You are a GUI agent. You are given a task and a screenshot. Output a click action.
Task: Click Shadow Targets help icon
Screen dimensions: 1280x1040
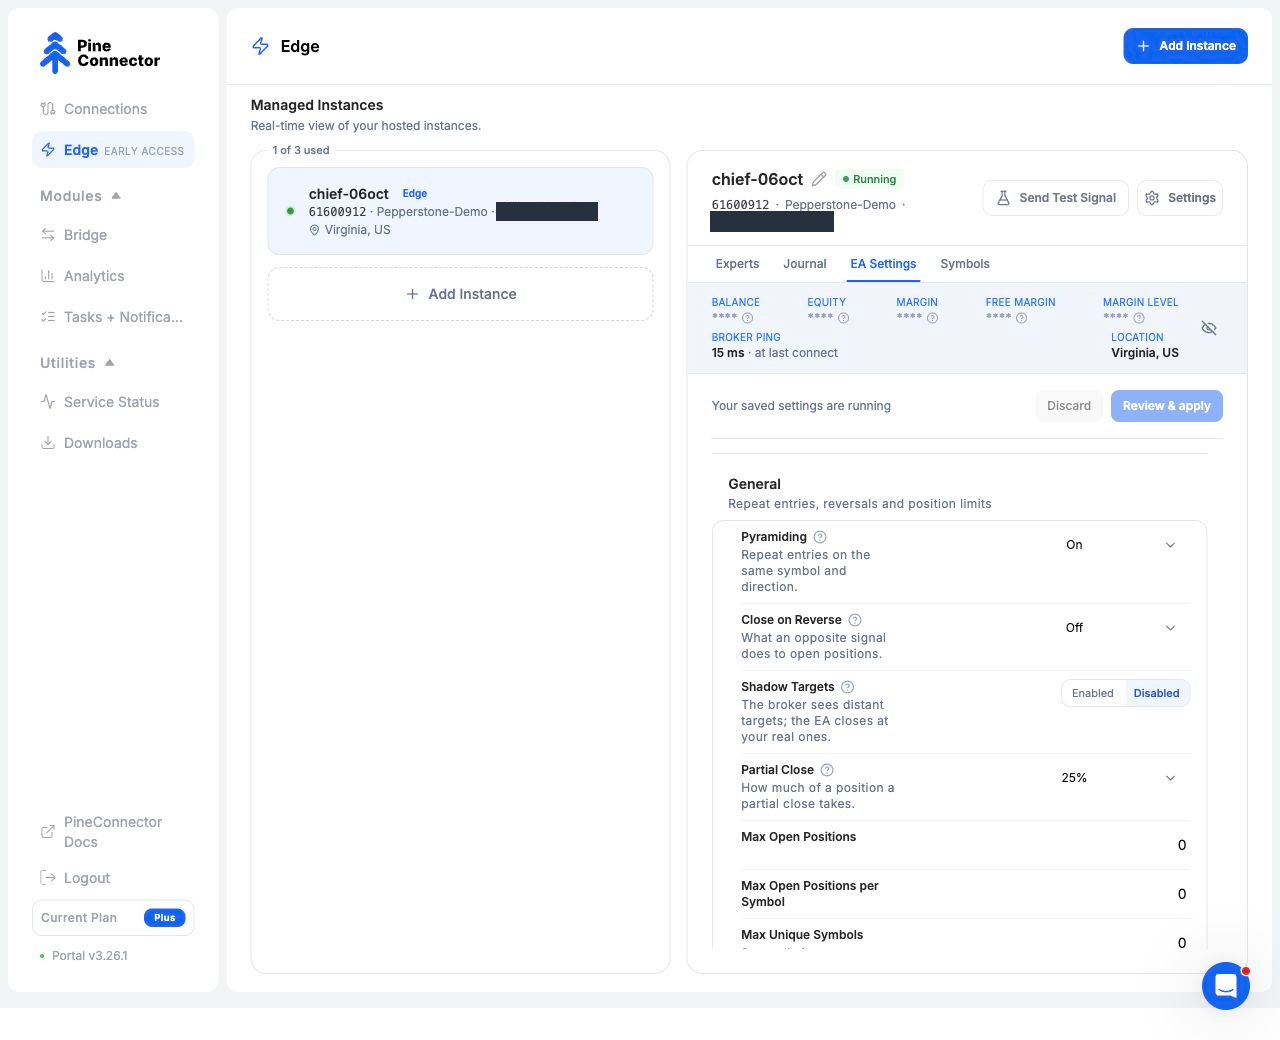pos(848,687)
